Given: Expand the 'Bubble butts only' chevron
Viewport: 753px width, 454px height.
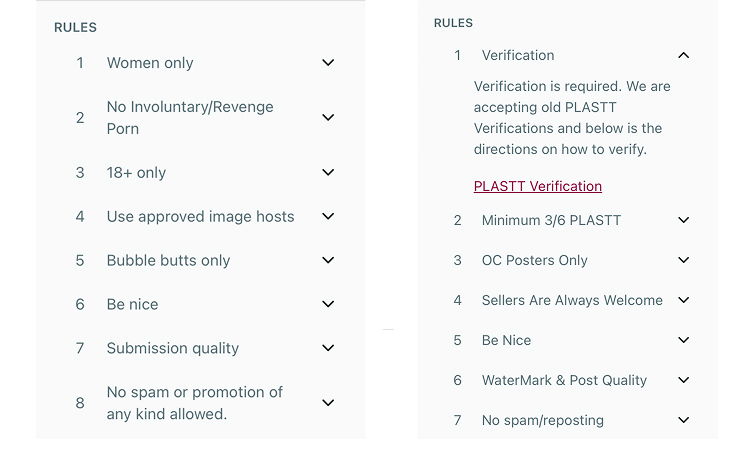Looking at the screenshot, I should pyautogui.click(x=328, y=261).
